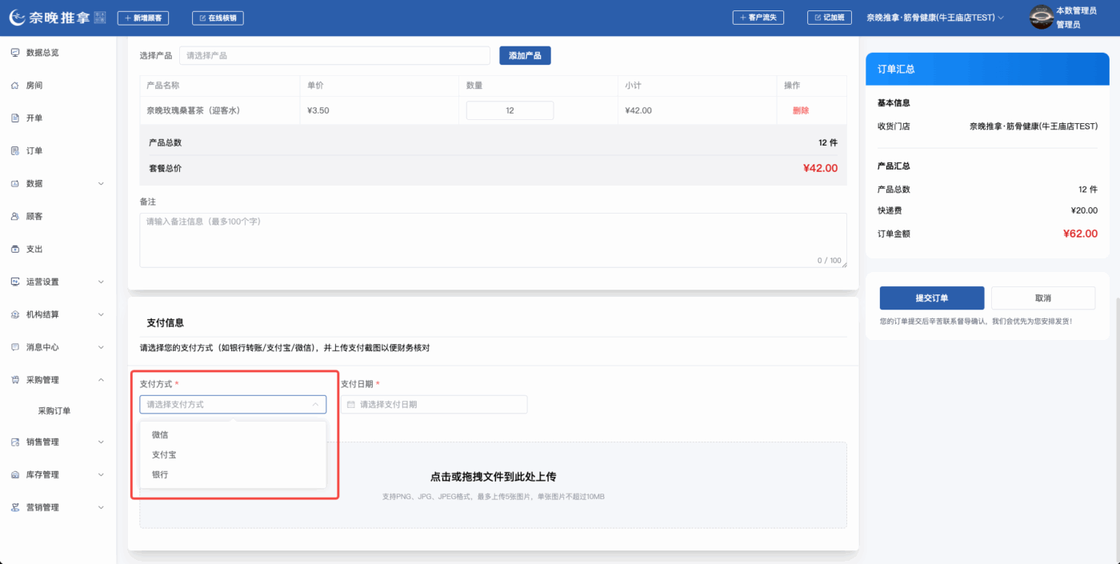The image size is (1120, 564).
Task: Click the 产品名称 column header
Action: [x=163, y=86]
